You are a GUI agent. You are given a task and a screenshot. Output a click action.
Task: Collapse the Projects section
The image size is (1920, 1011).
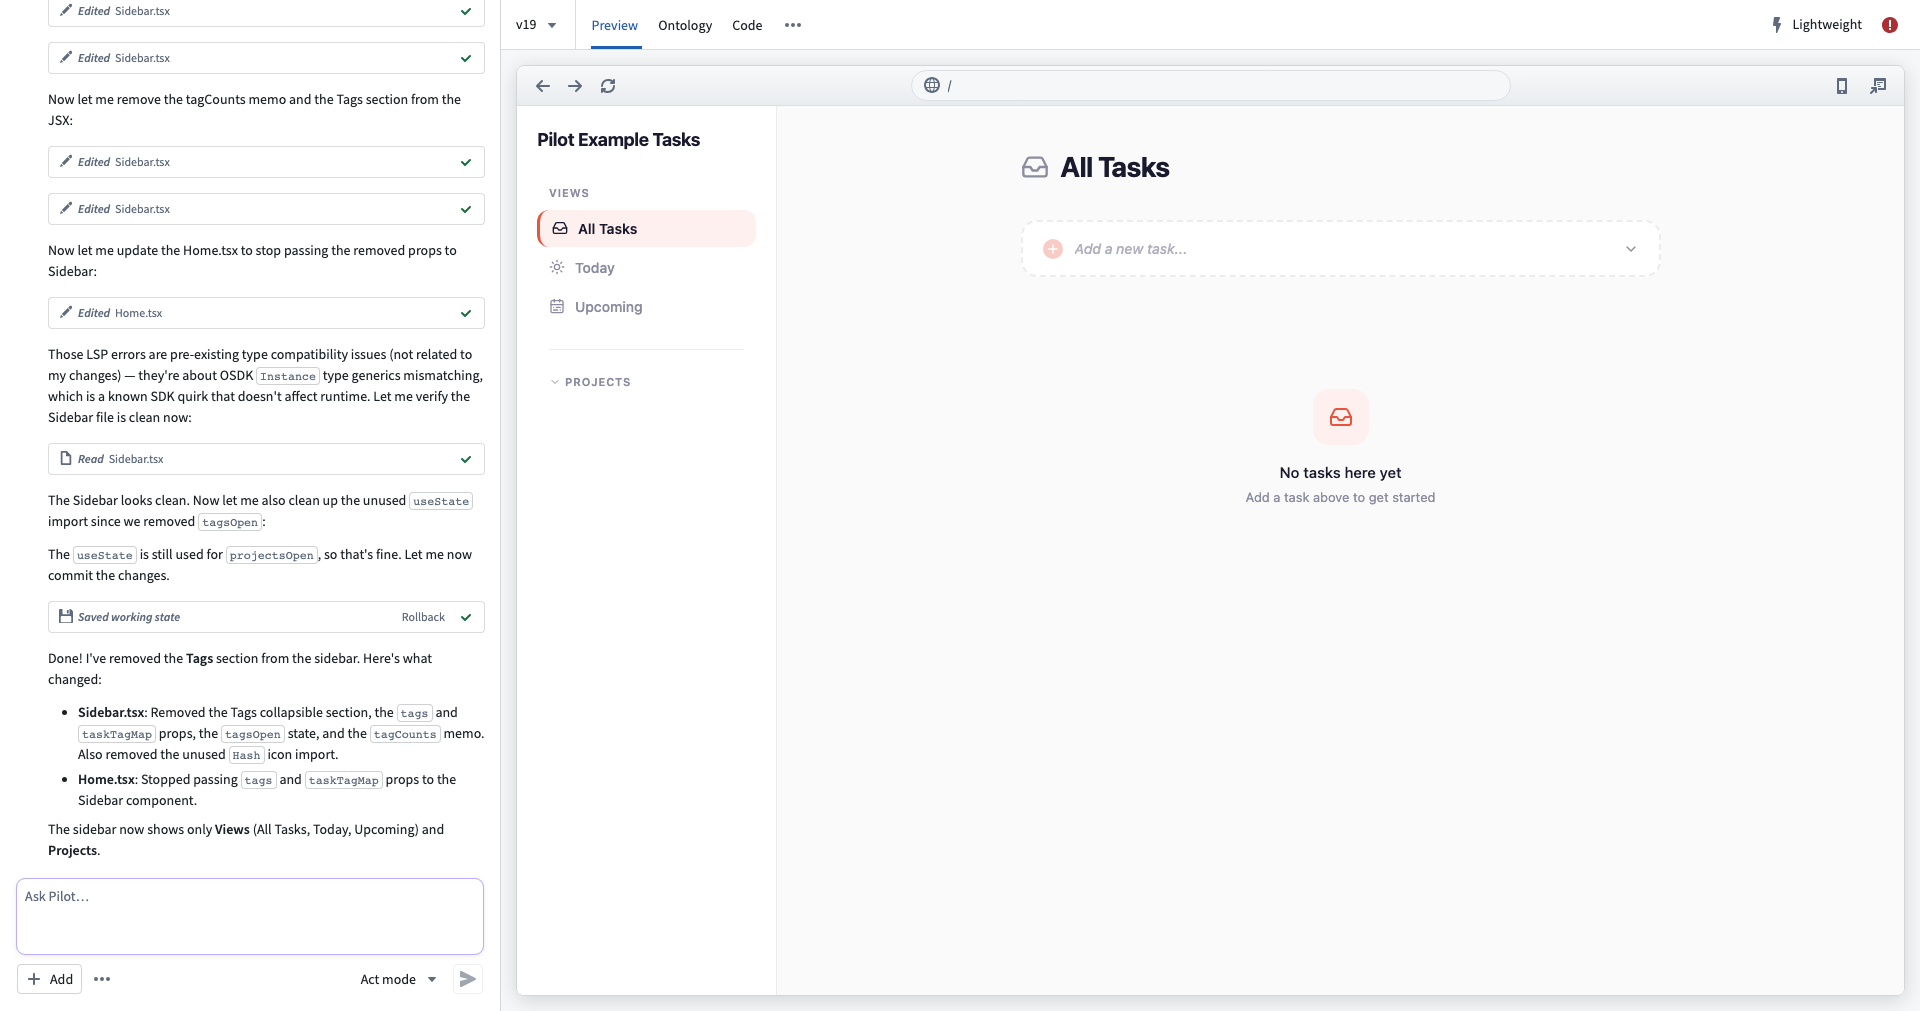pyautogui.click(x=554, y=381)
